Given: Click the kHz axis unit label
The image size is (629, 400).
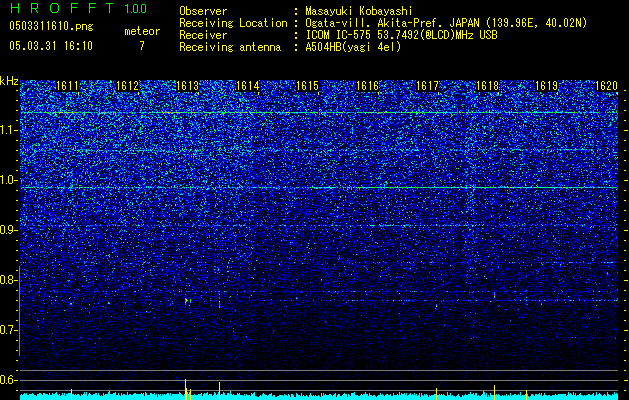Looking at the screenshot, I should (x=9, y=81).
